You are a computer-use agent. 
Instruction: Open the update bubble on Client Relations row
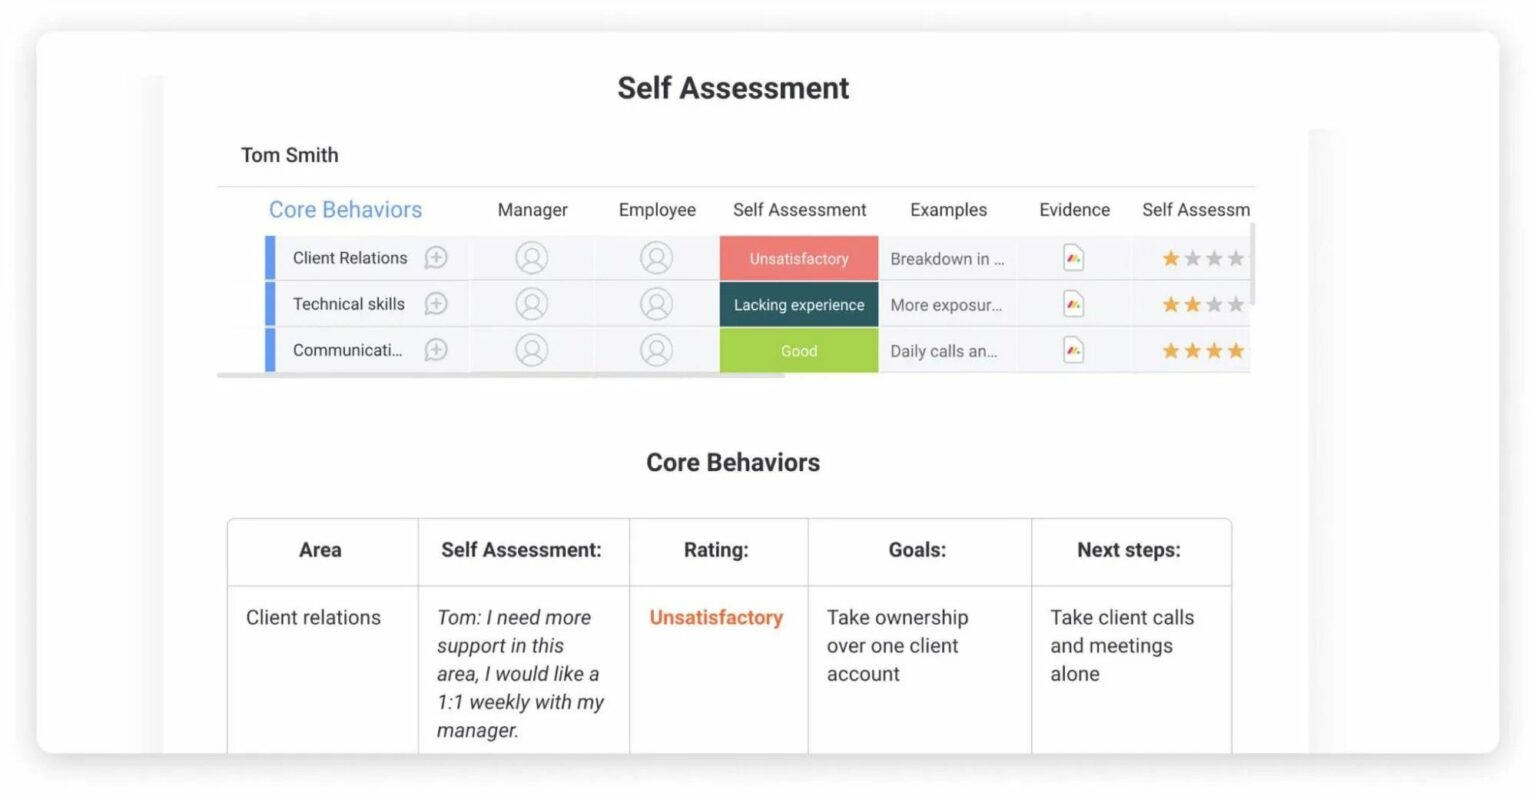[435, 257]
